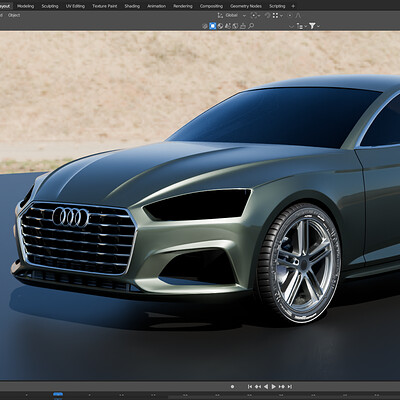Image resolution: width=400 pixels, height=400 pixels.
Task: Toggle auto keying record dot
Action: [232, 387]
